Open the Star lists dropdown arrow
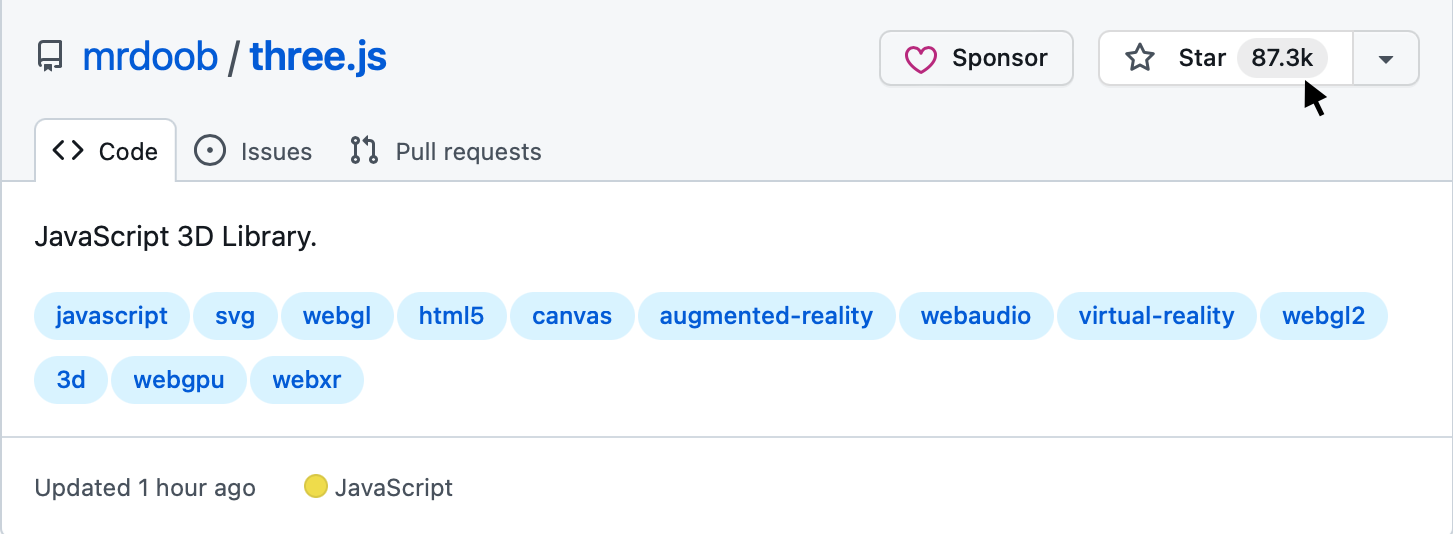This screenshot has width=1453, height=534. [1385, 59]
